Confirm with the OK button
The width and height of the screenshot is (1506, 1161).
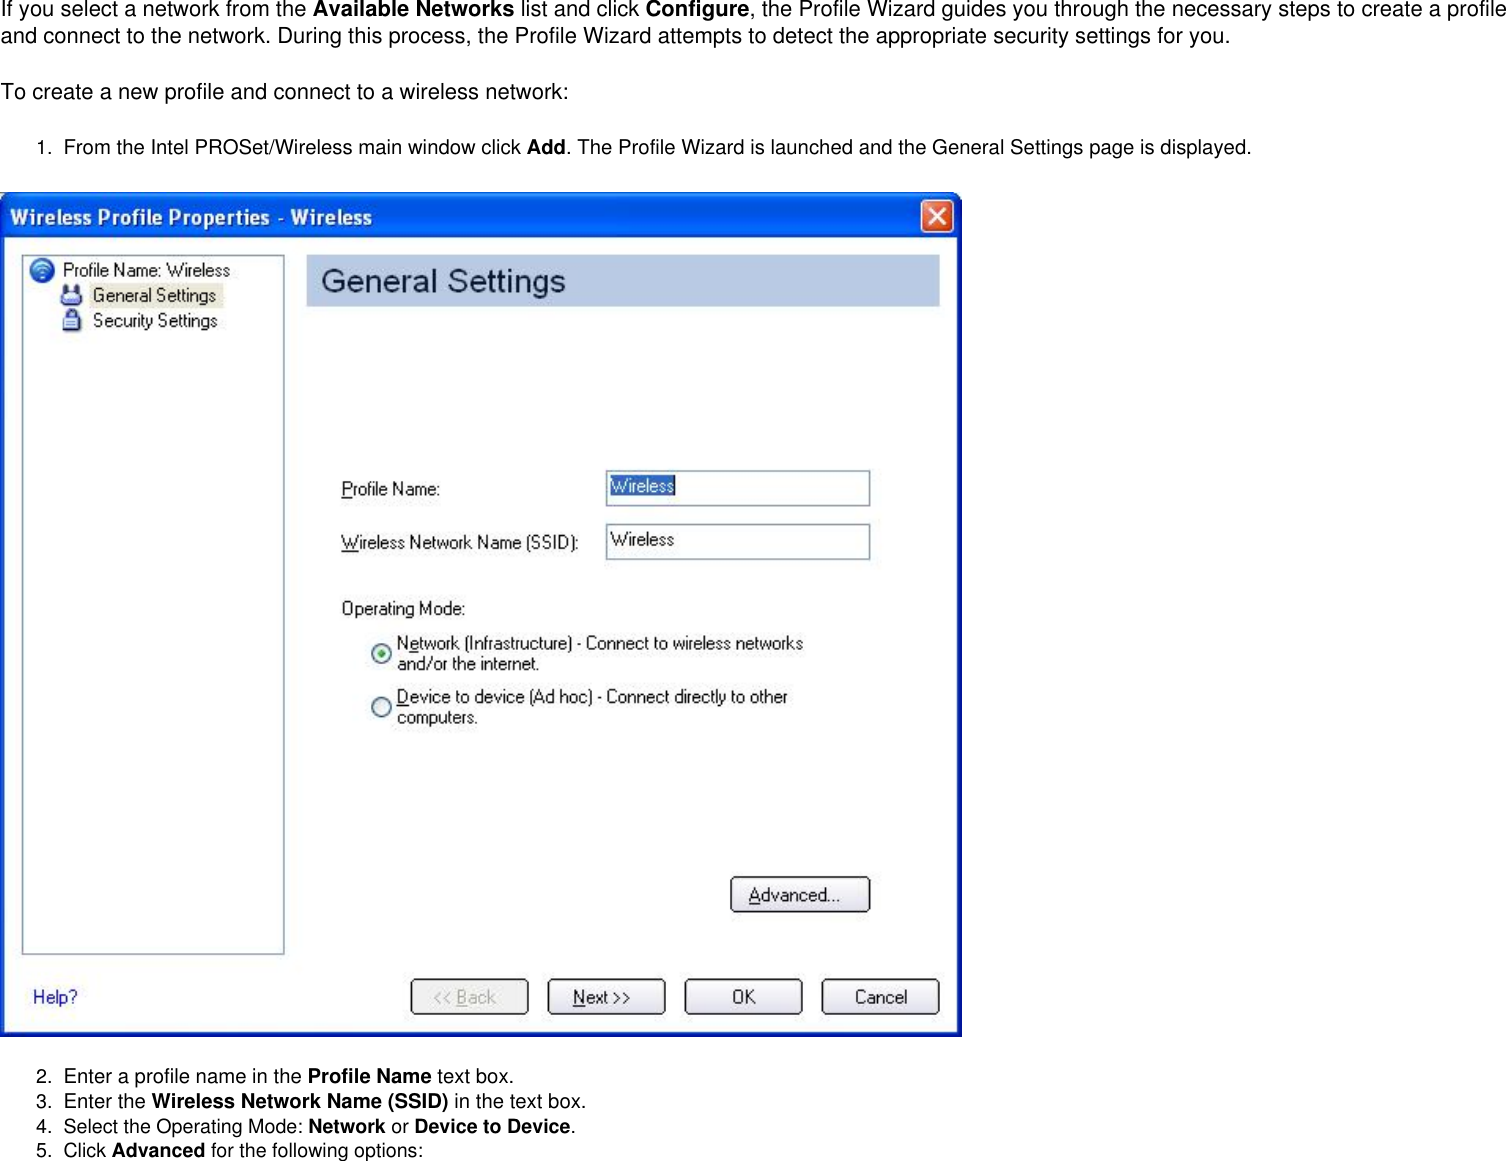point(743,997)
